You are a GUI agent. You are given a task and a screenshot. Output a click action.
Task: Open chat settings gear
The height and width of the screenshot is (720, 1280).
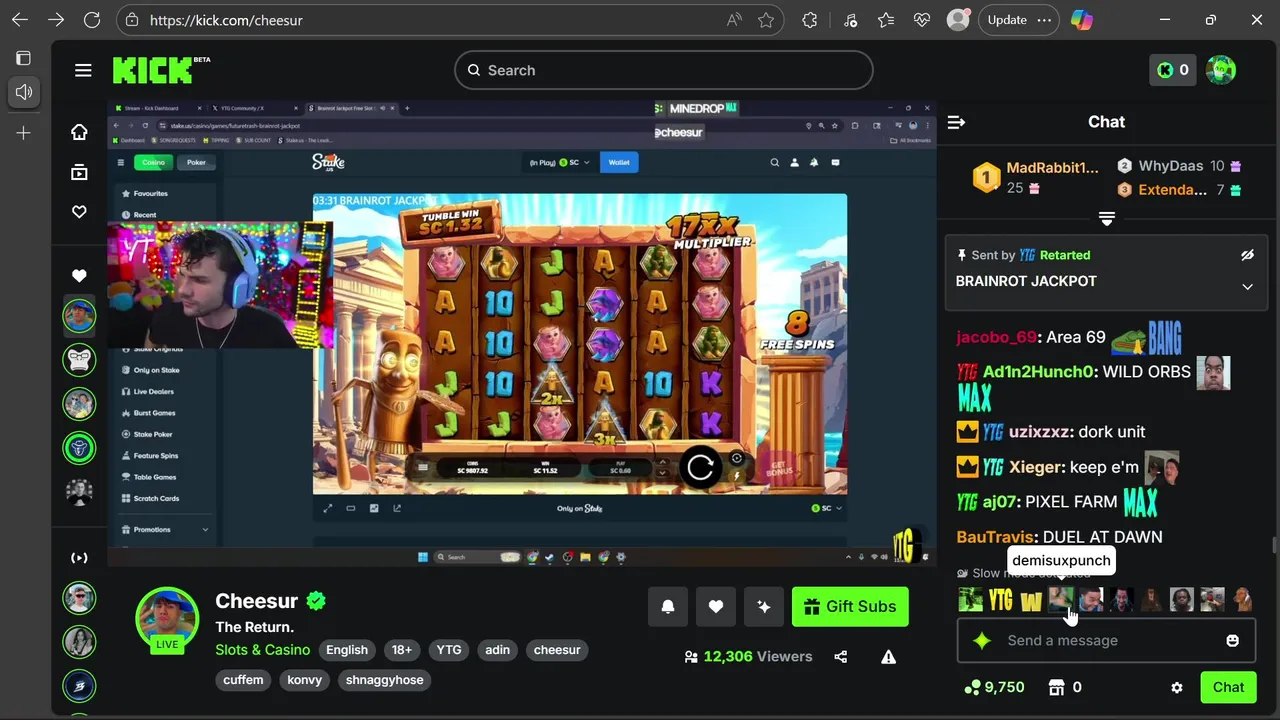pos(1177,688)
